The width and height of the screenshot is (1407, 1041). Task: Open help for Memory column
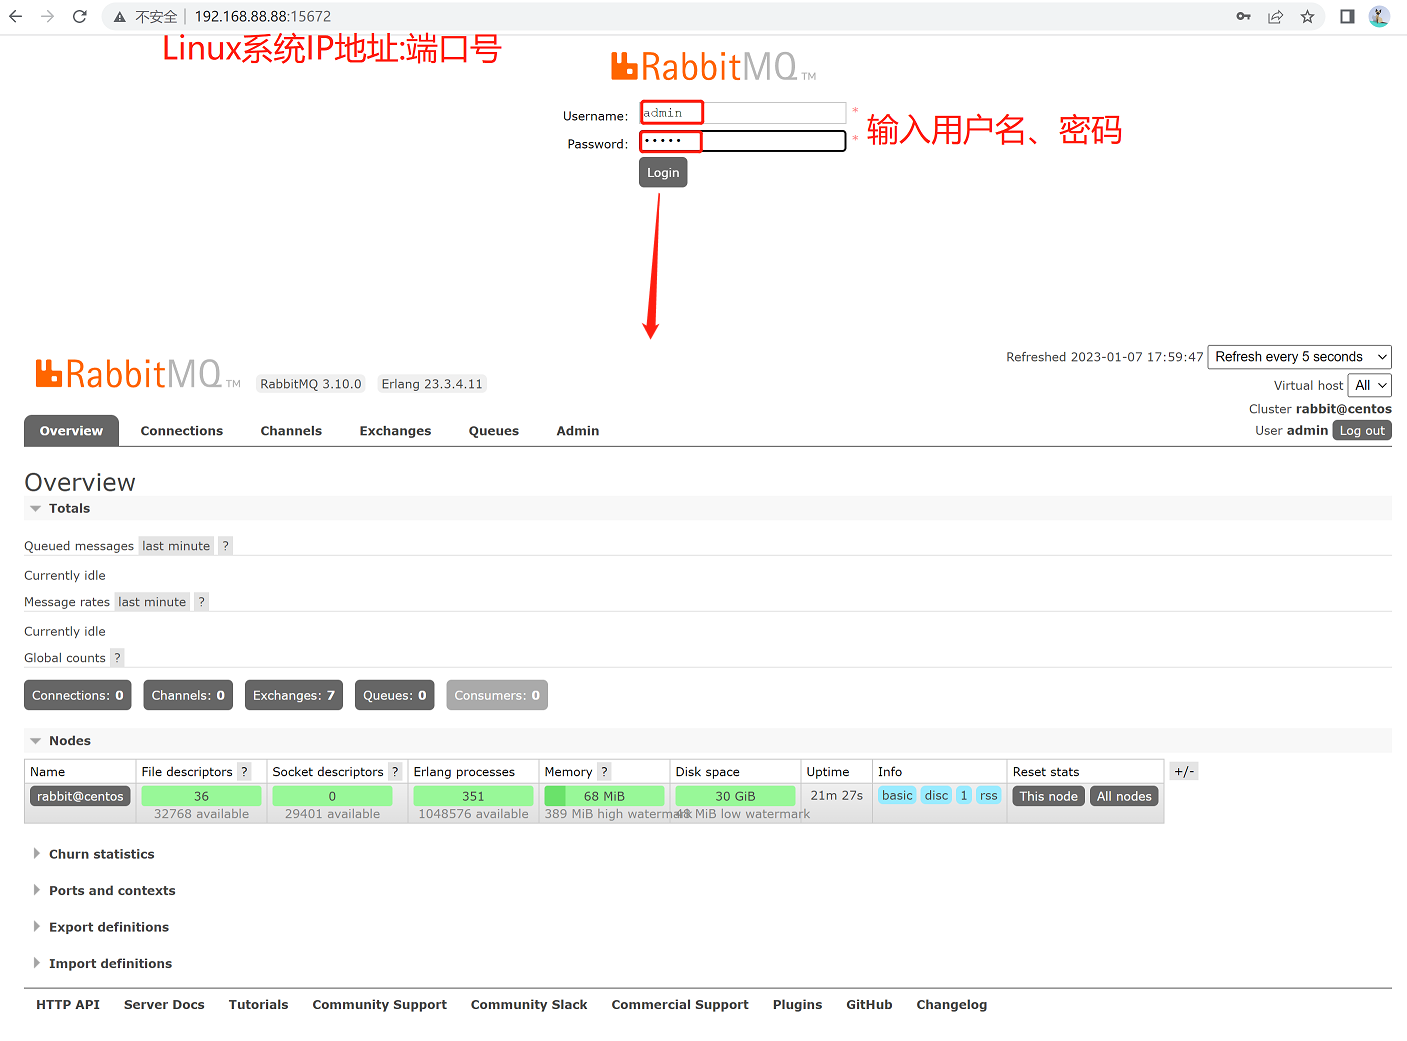coord(604,771)
